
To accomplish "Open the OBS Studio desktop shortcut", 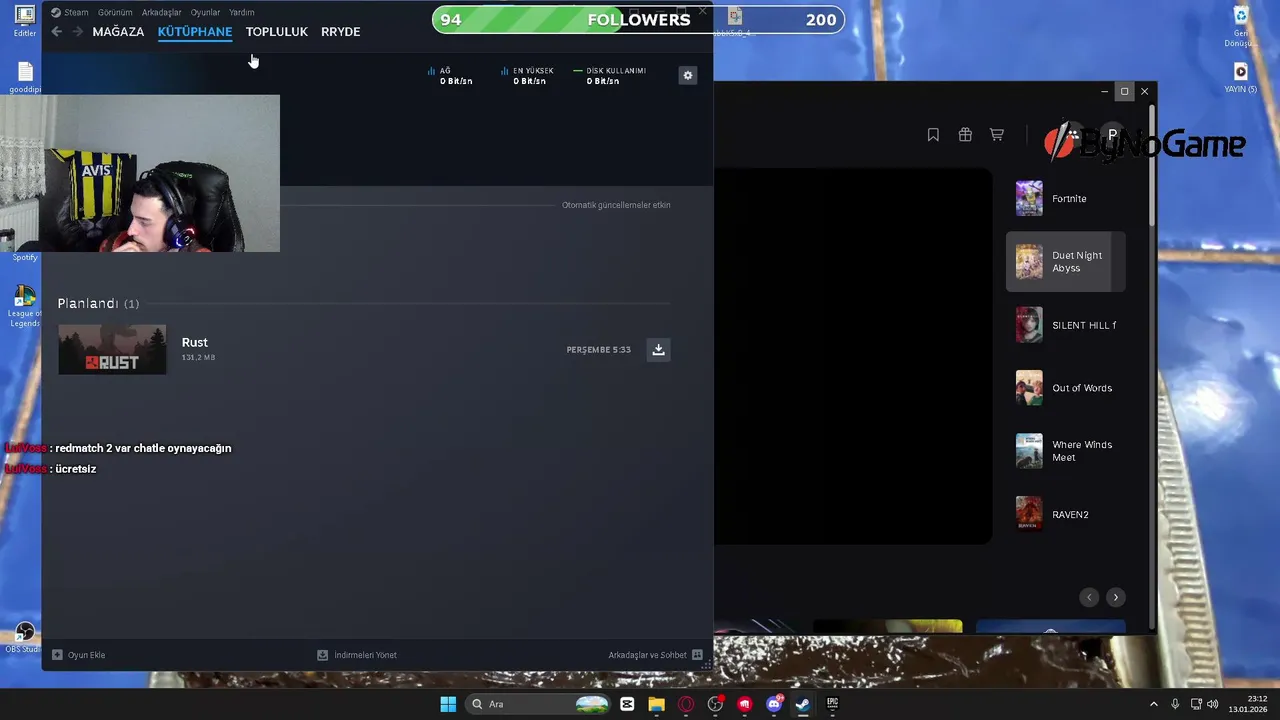I will 24,638.
